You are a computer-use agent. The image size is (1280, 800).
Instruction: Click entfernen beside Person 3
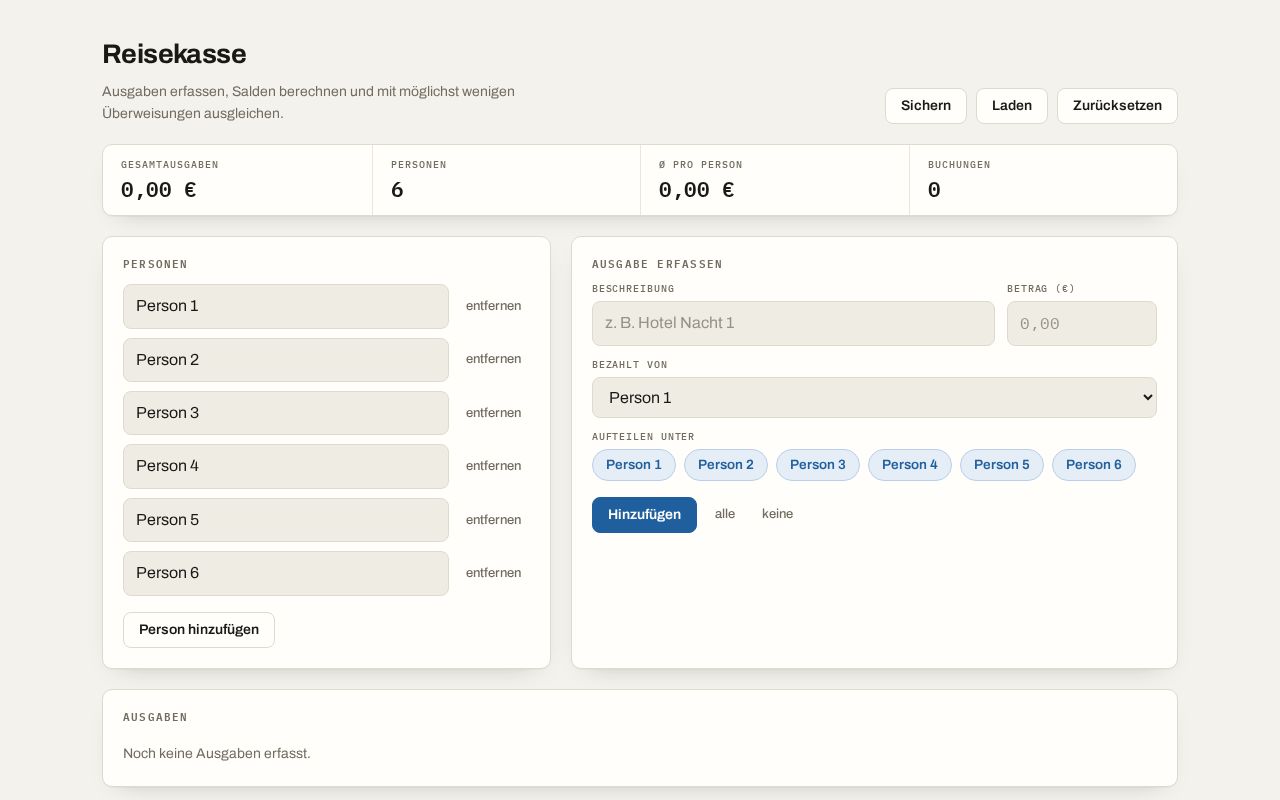click(493, 413)
